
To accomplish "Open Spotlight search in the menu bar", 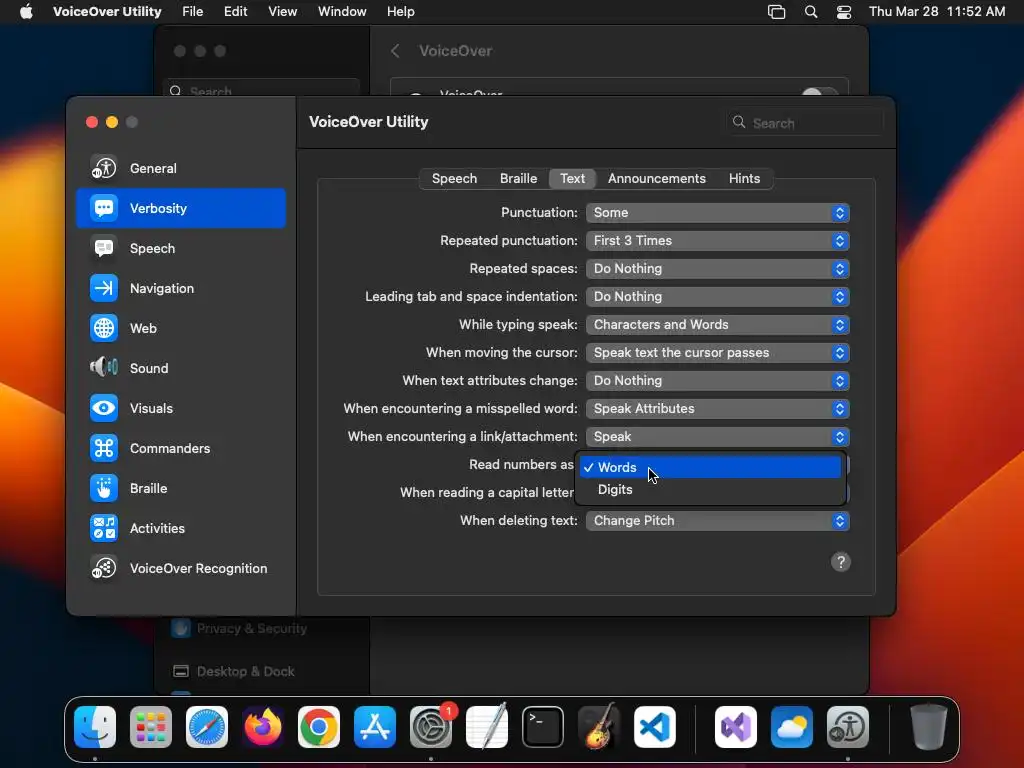I will [810, 12].
